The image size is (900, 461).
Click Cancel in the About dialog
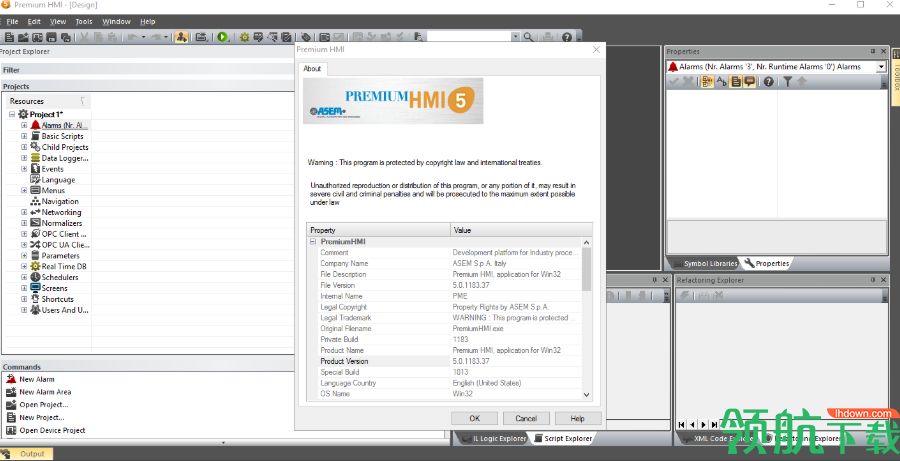coord(526,419)
